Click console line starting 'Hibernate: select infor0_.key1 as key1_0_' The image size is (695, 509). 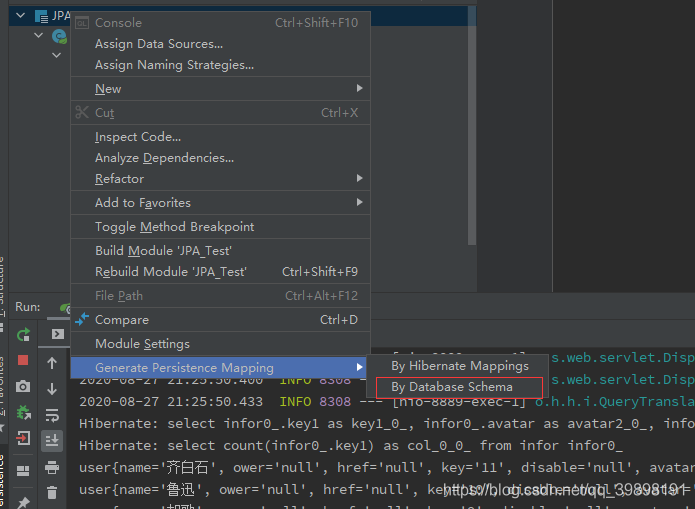[387, 423]
